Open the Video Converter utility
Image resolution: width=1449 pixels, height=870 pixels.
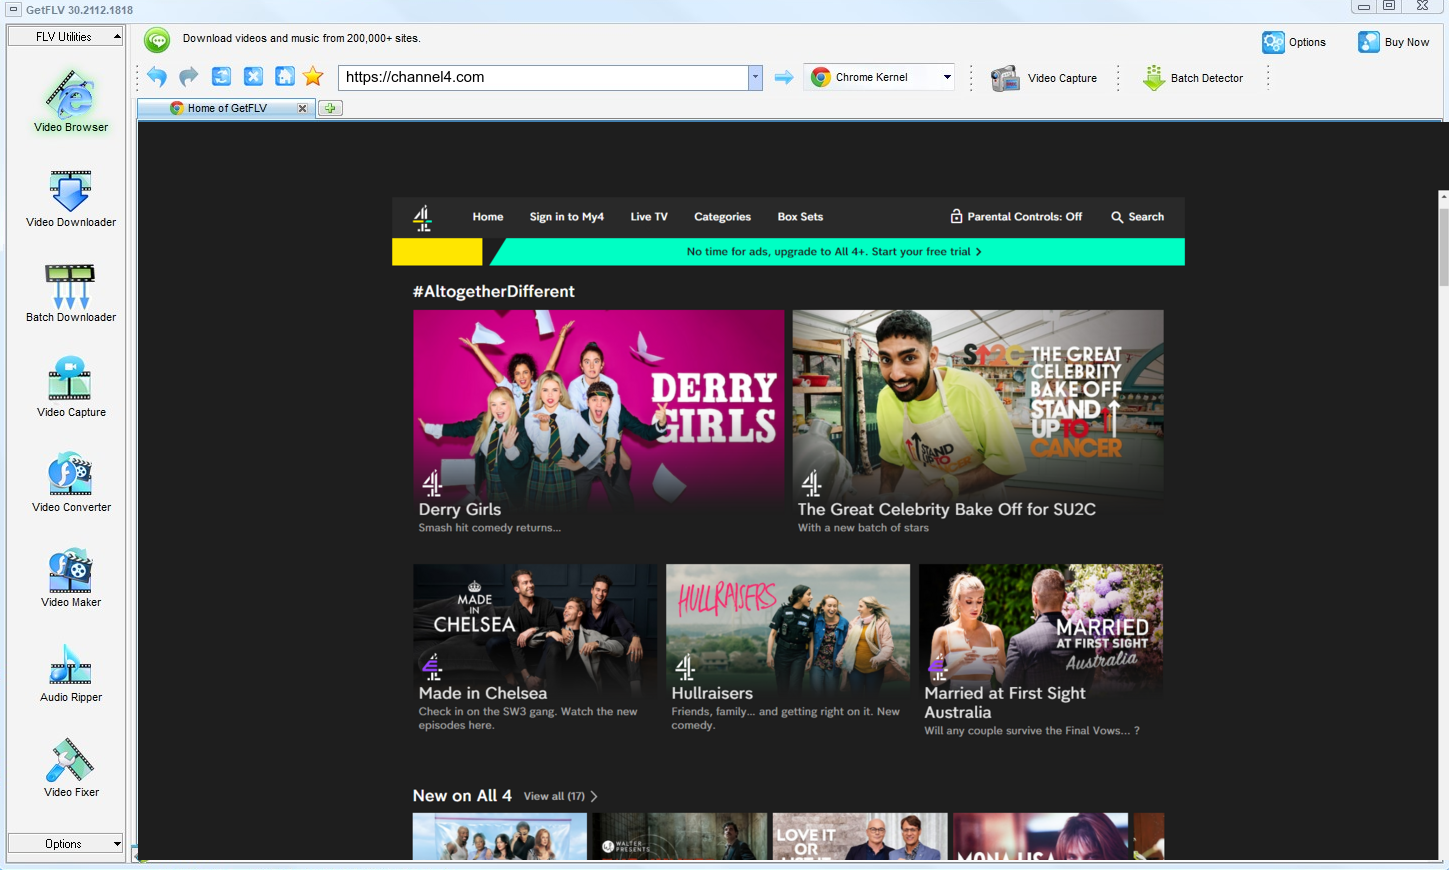pyautogui.click(x=70, y=482)
